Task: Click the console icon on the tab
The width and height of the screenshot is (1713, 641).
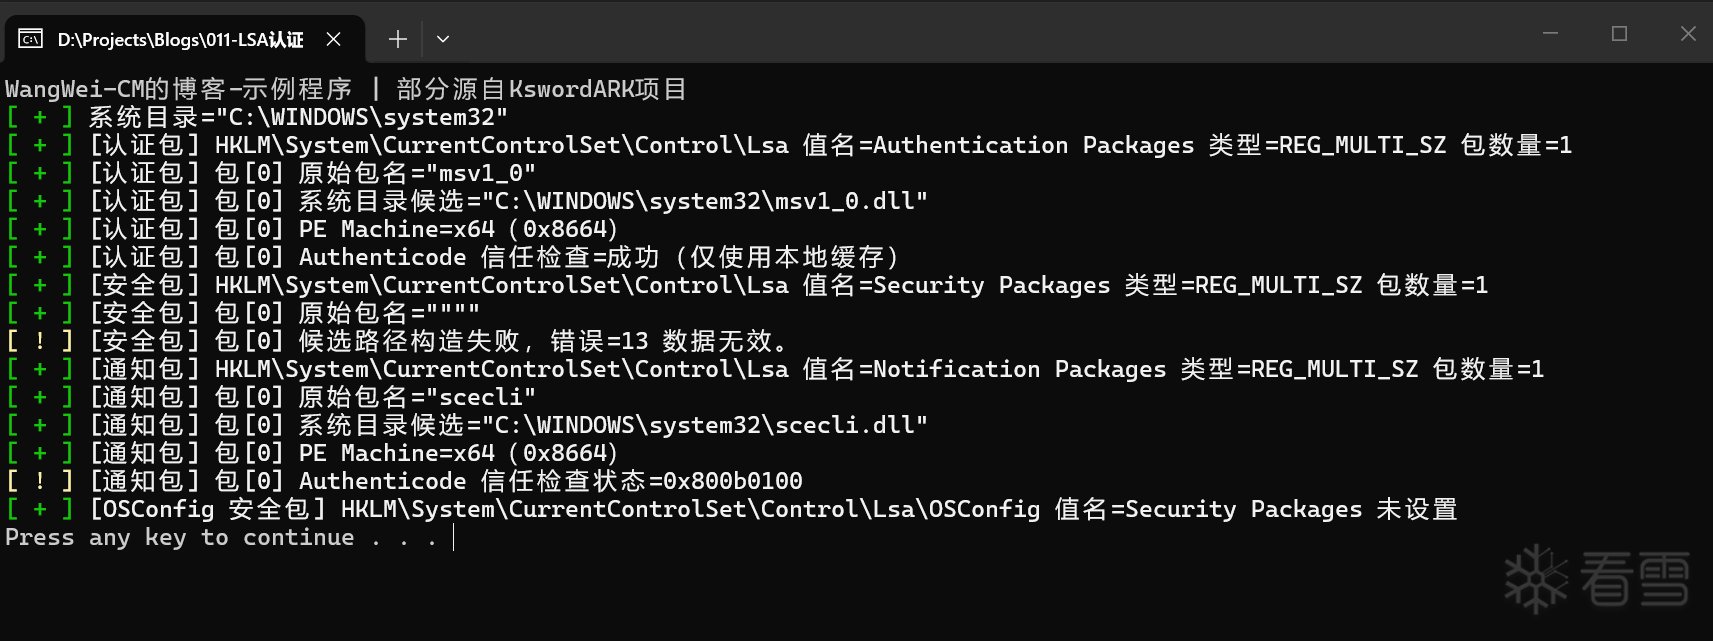Action: (x=31, y=39)
